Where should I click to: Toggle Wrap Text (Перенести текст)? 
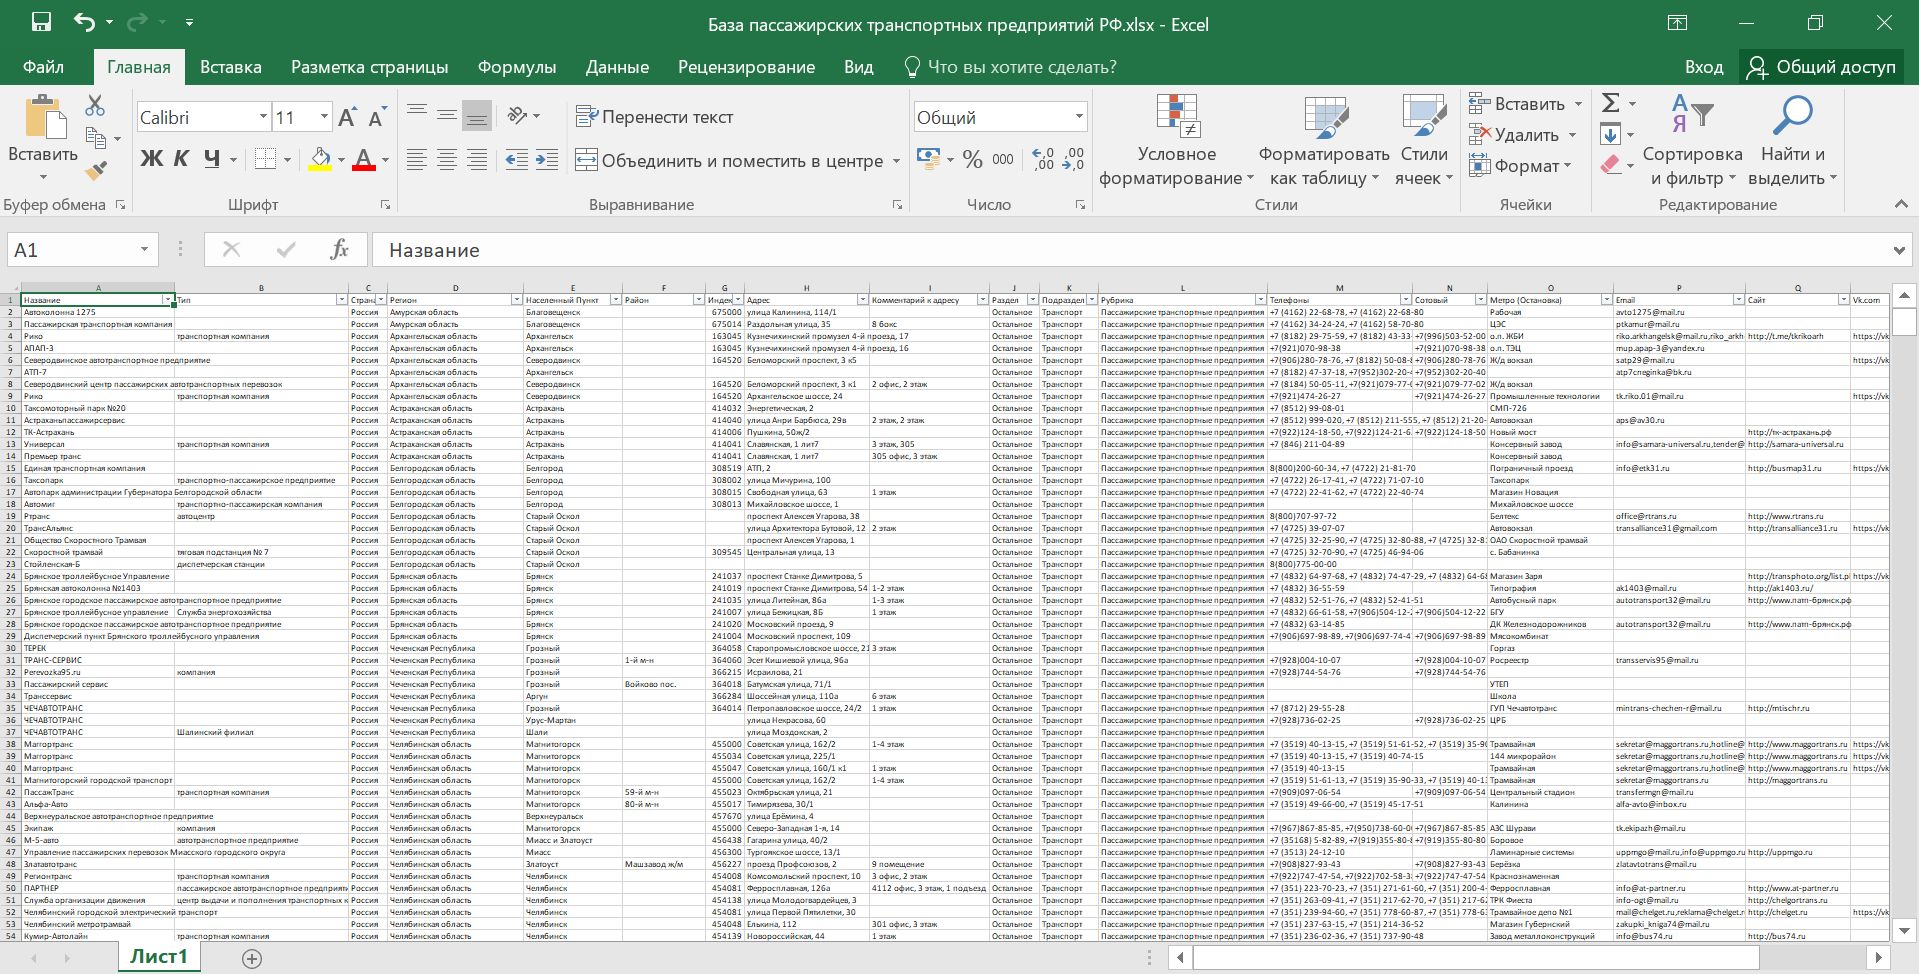[x=655, y=117]
